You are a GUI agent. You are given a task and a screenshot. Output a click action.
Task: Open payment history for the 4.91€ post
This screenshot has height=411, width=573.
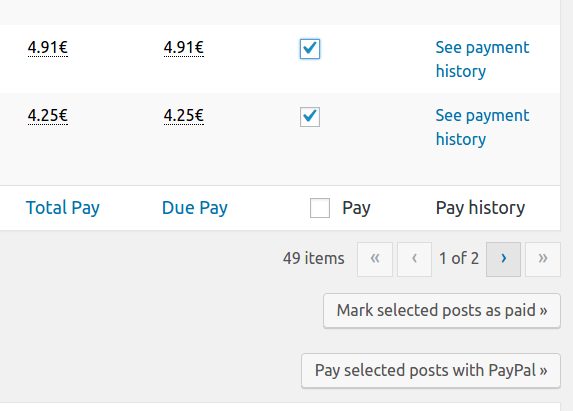click(x=482, y=59)
